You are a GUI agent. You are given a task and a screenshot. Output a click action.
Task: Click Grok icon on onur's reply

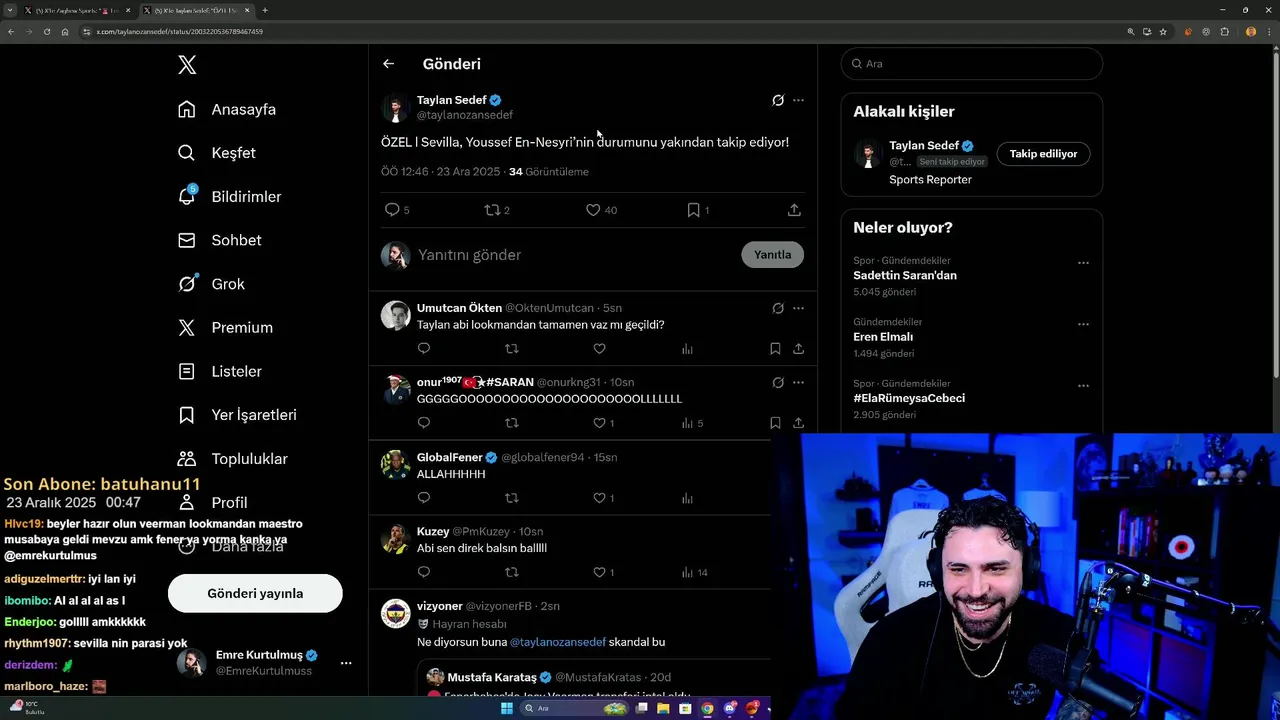pyautogui.click(x=778, y=382)
